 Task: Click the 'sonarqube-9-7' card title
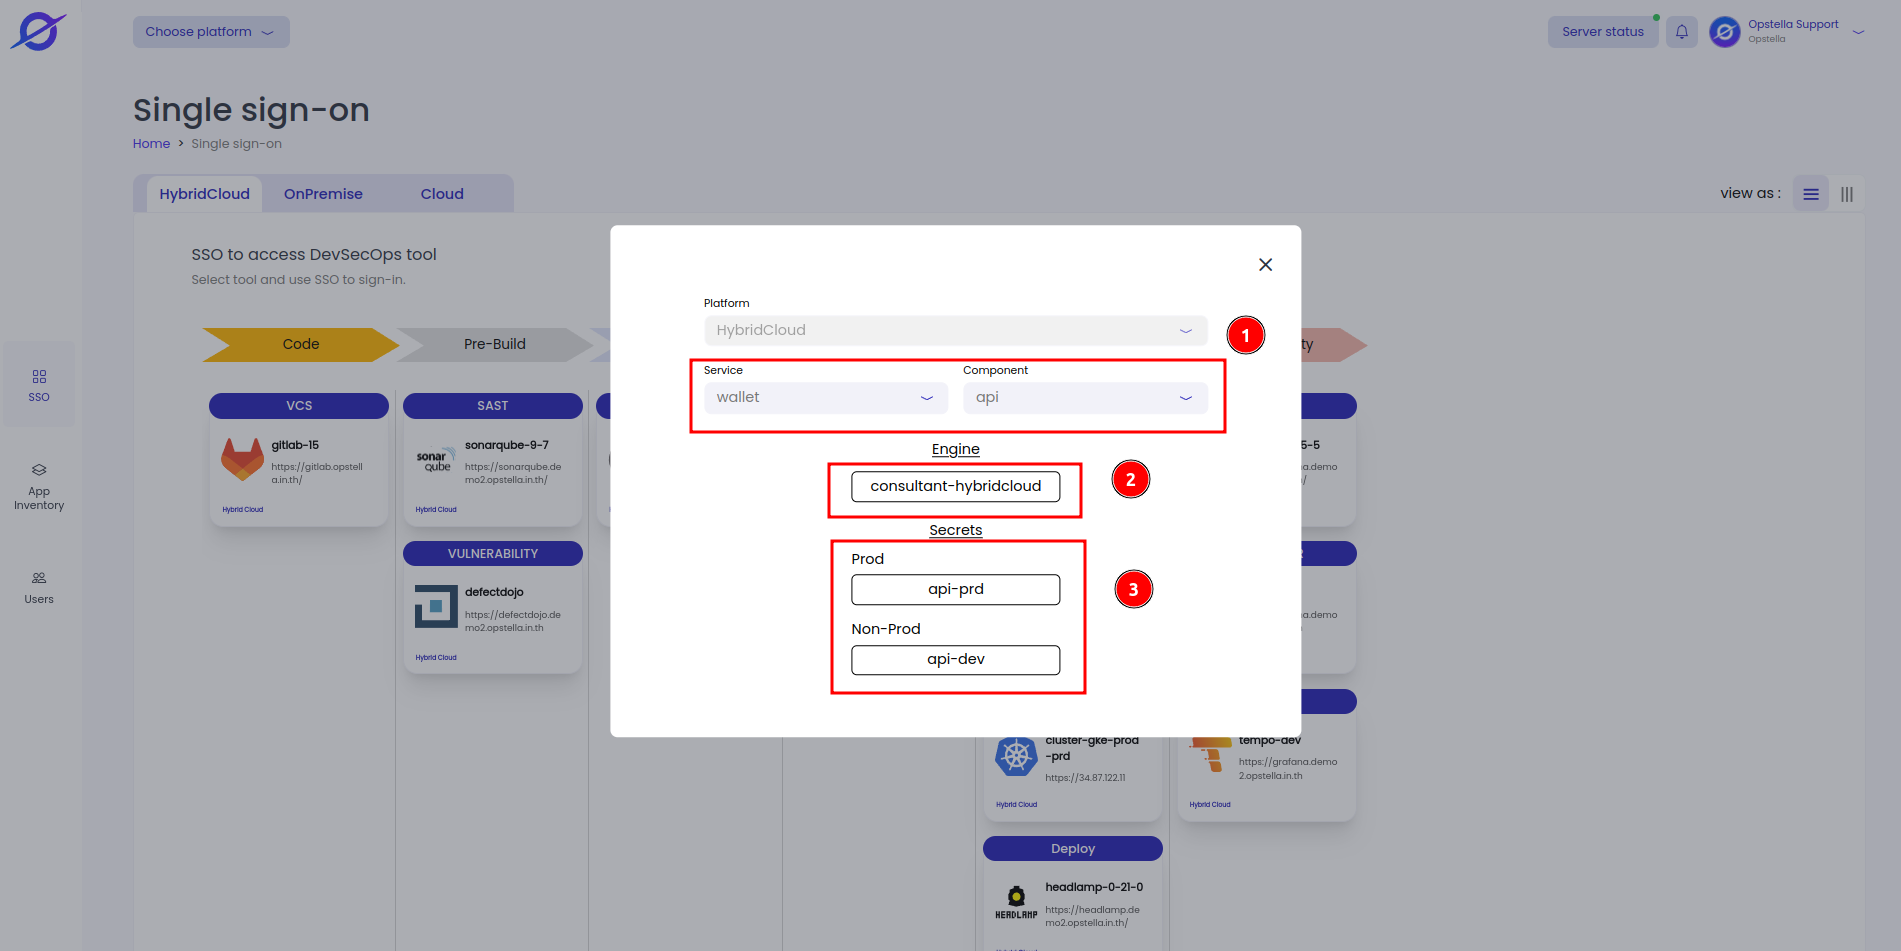click(x=507, y=445)
